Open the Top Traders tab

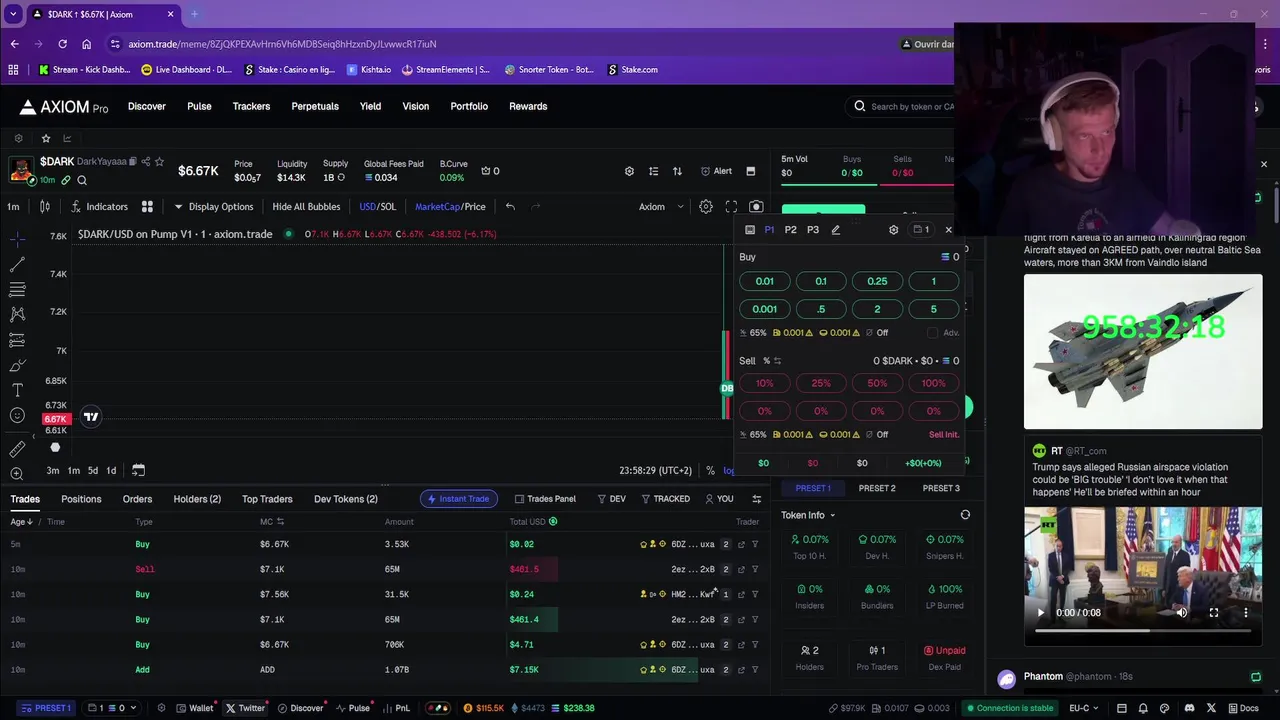[x=267, y=499]
